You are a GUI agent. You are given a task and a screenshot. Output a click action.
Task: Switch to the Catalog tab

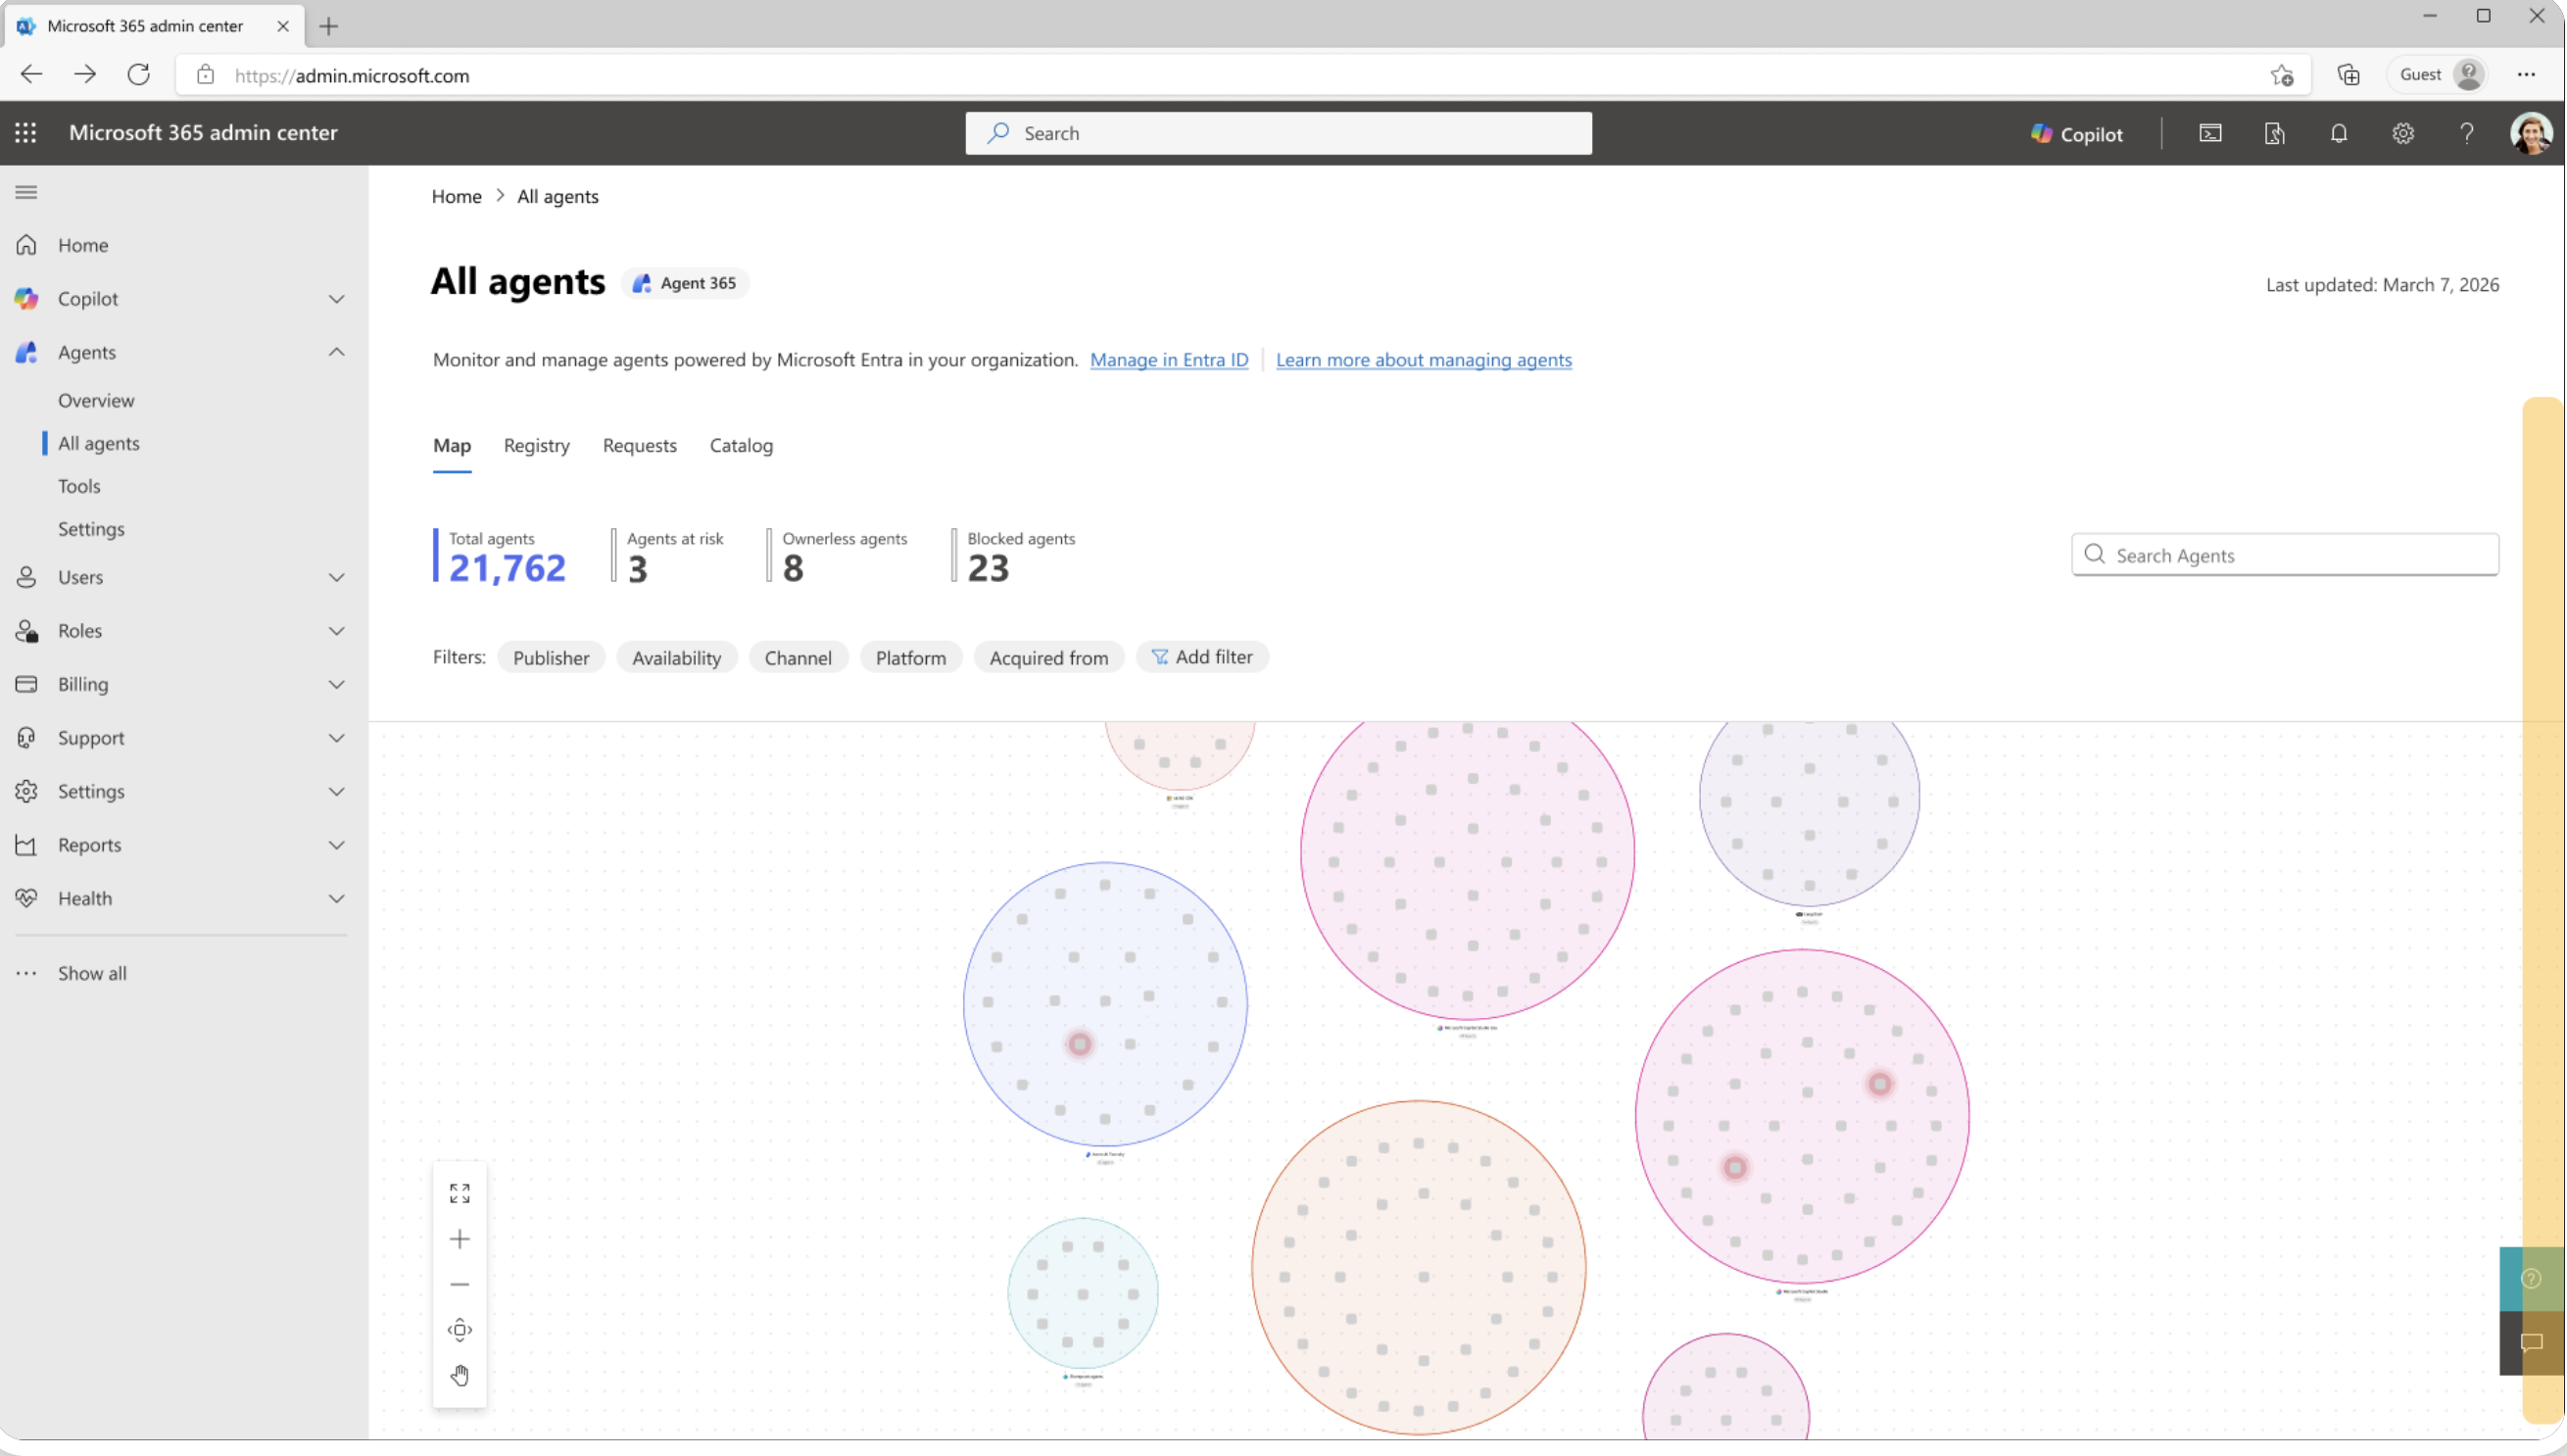pyautogui.click(x=741, y=445)
